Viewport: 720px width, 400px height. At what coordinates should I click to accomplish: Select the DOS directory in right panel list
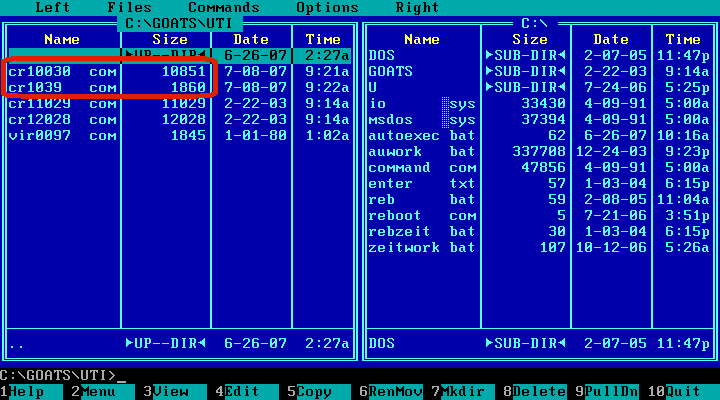(539, 56)
